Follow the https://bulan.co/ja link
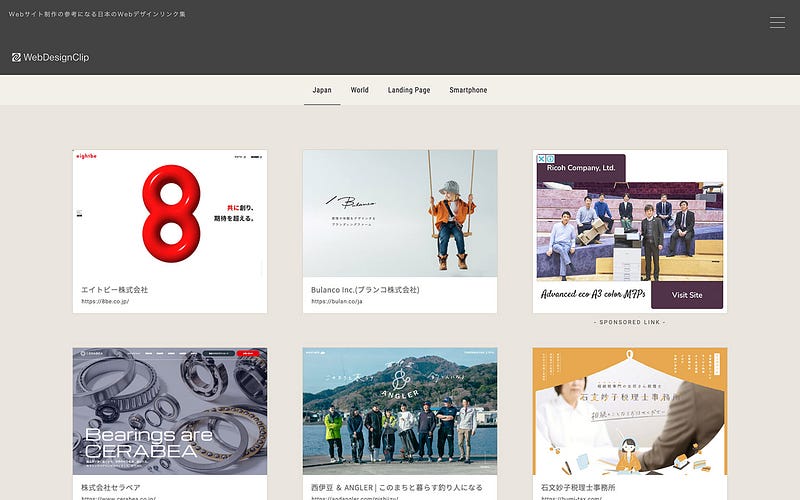 coord(337,302)
